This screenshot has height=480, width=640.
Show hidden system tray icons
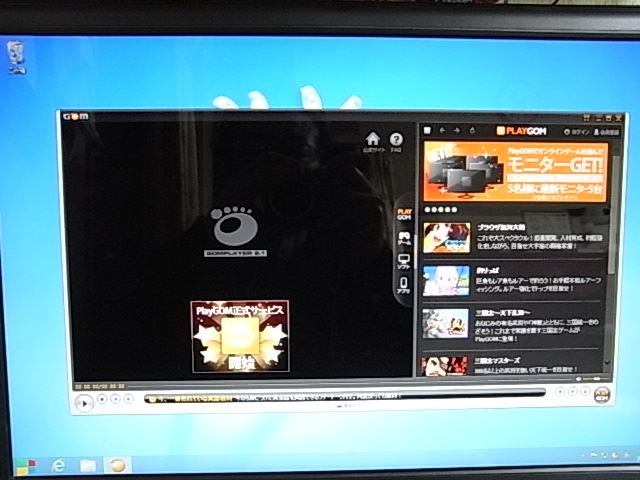coord(584,455)
